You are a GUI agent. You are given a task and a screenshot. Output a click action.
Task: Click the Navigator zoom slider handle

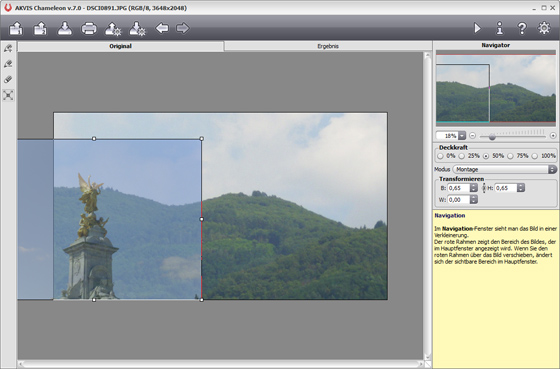[x=492, y=136]
